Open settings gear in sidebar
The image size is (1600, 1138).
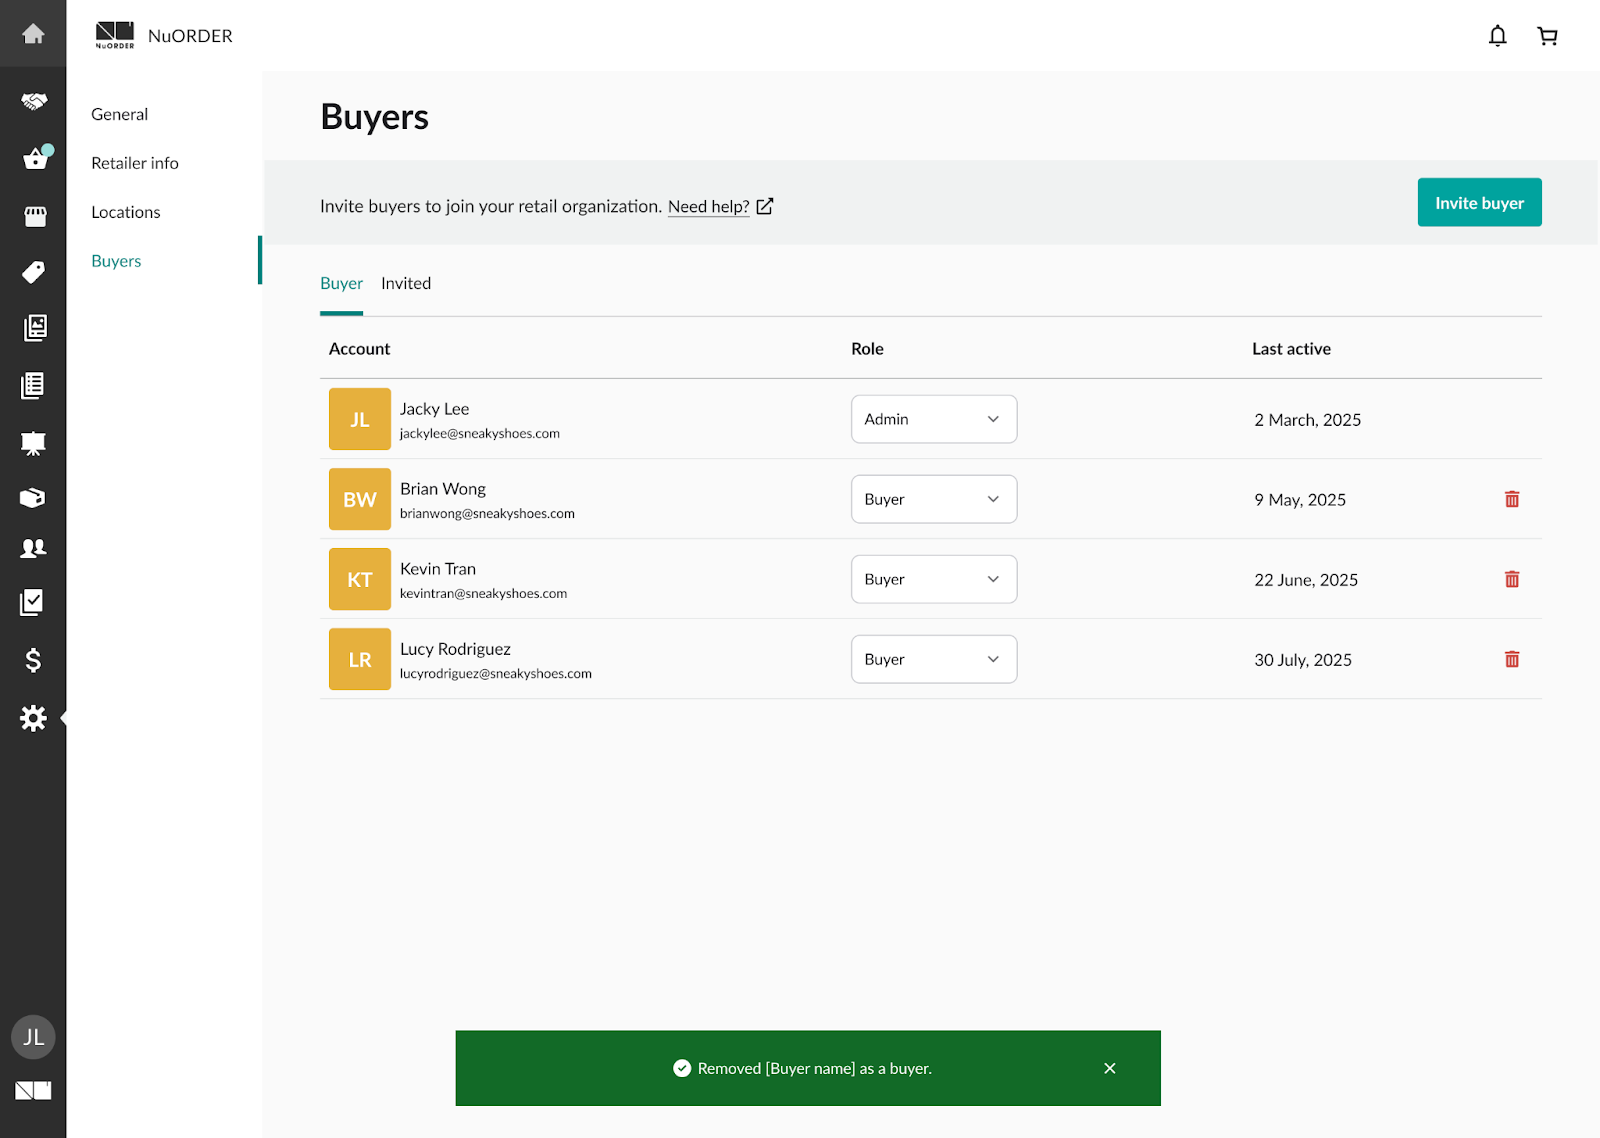(33, 718)
